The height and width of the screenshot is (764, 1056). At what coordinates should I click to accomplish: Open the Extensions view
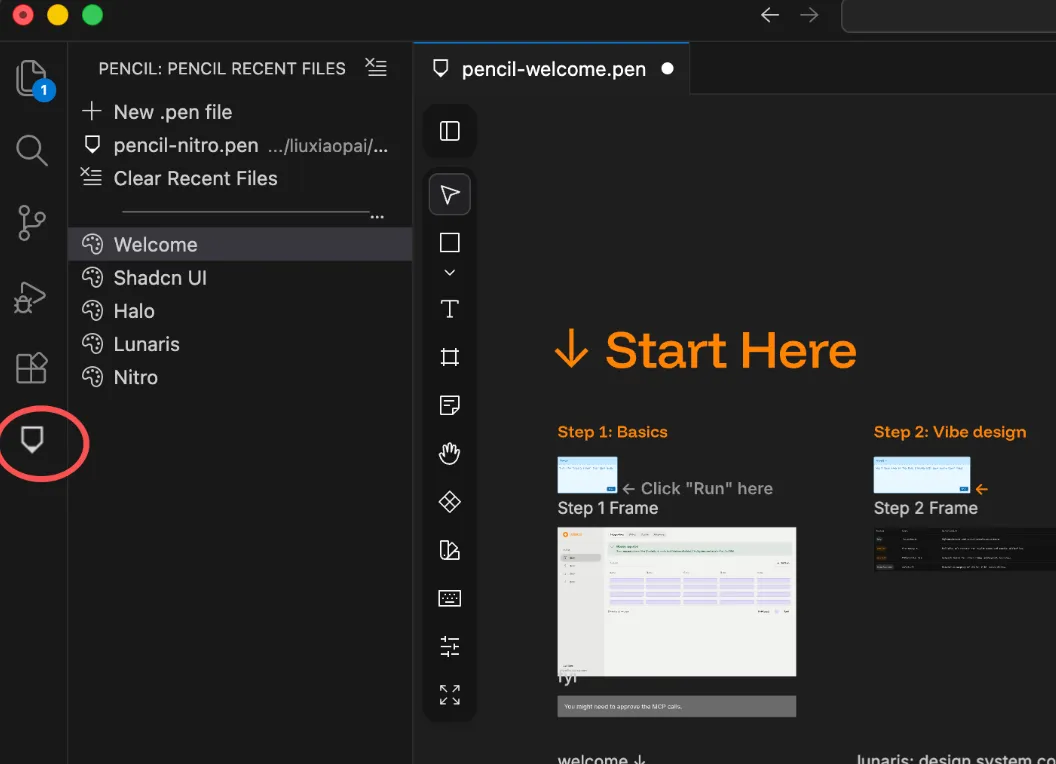pos(32,368)
